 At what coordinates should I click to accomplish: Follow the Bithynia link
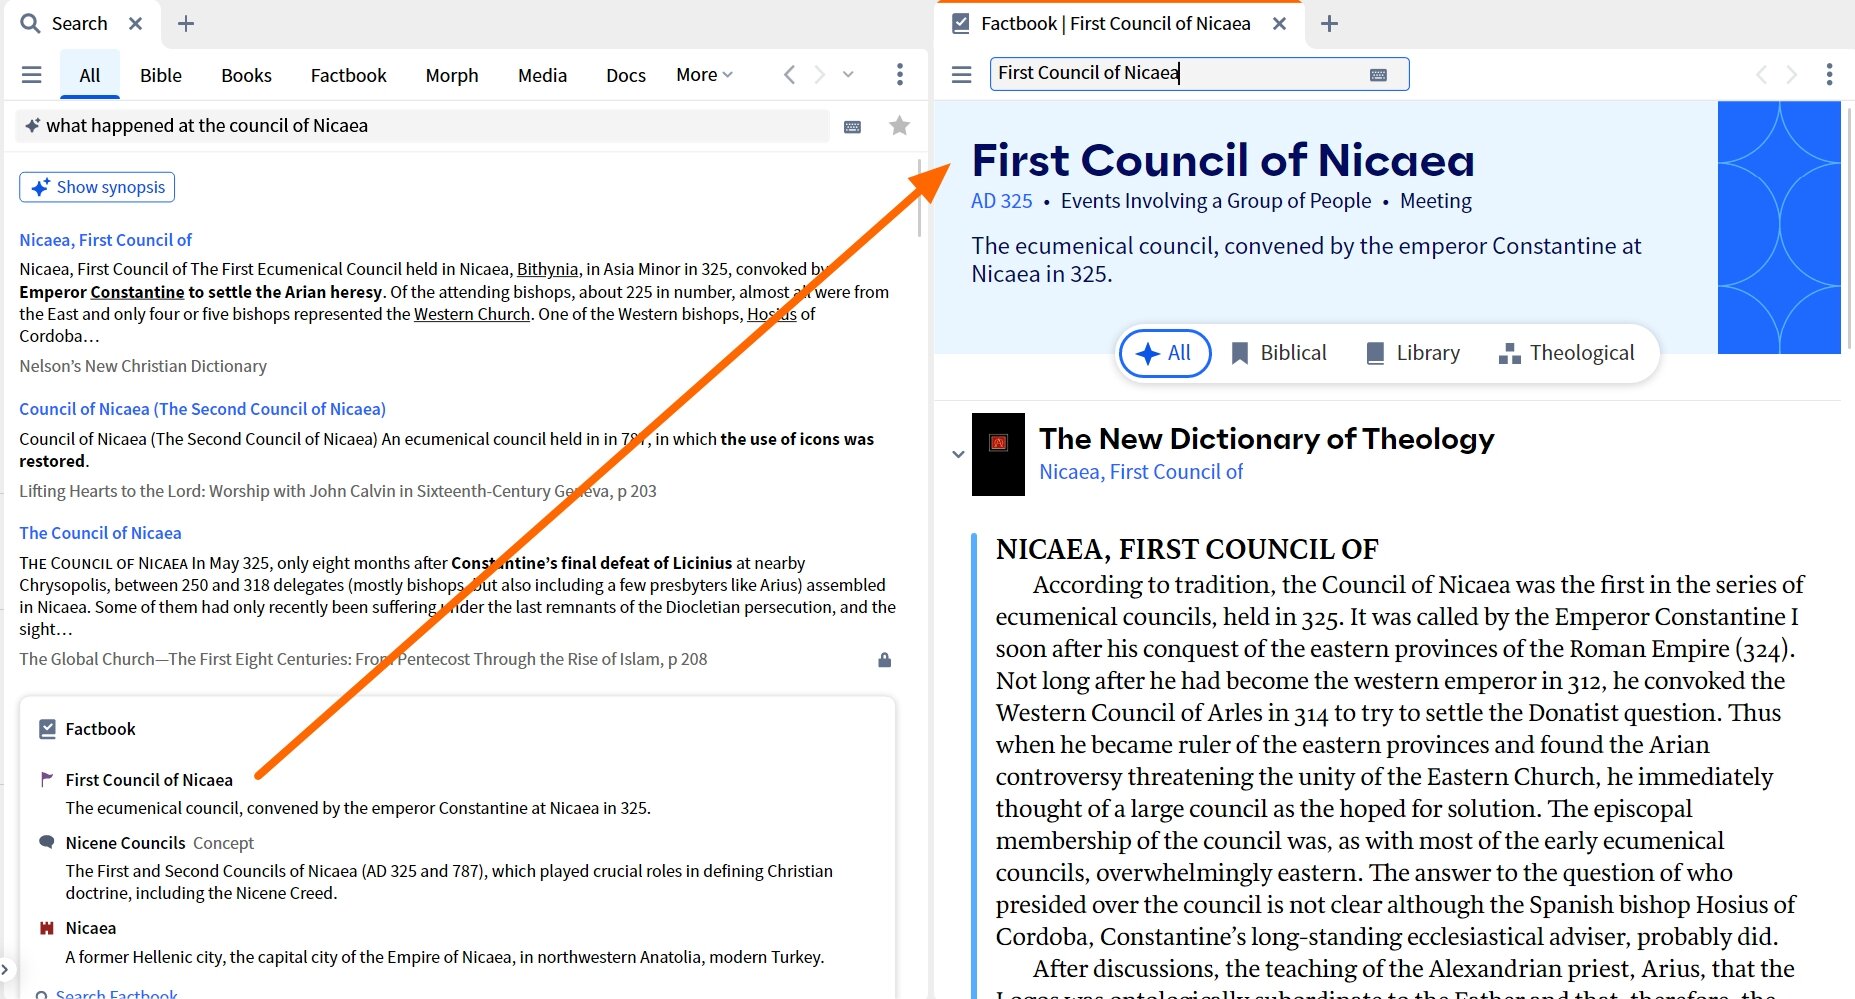[x=547, y=269]
